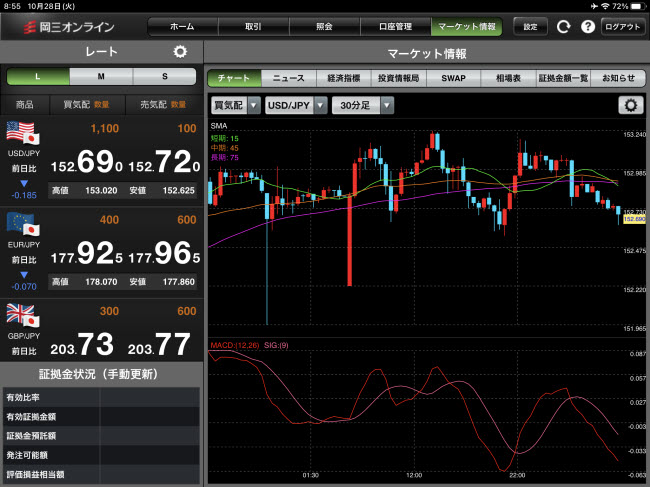
Task: Tap the 長期: 75 SMA label
Action: [224, 157]
